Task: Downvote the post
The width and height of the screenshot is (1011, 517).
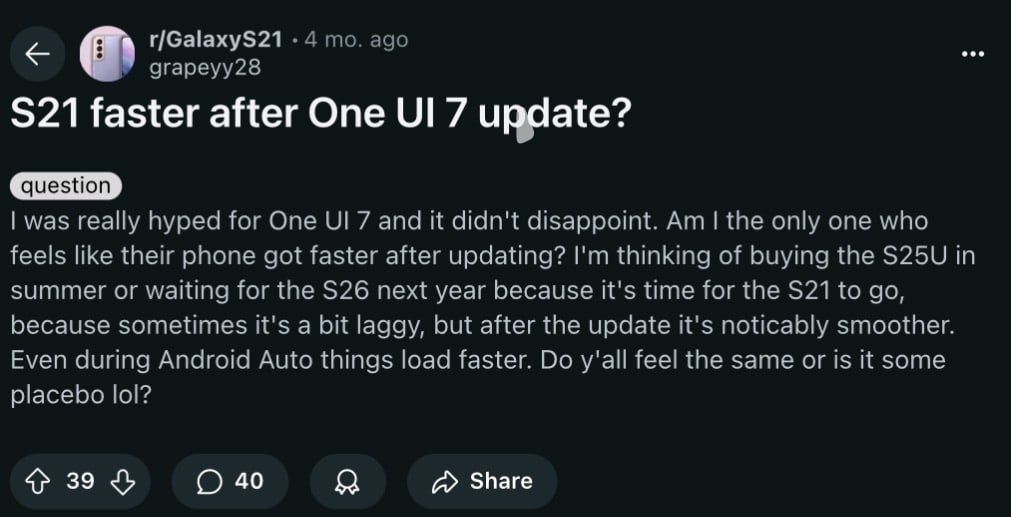Action: 122,482
